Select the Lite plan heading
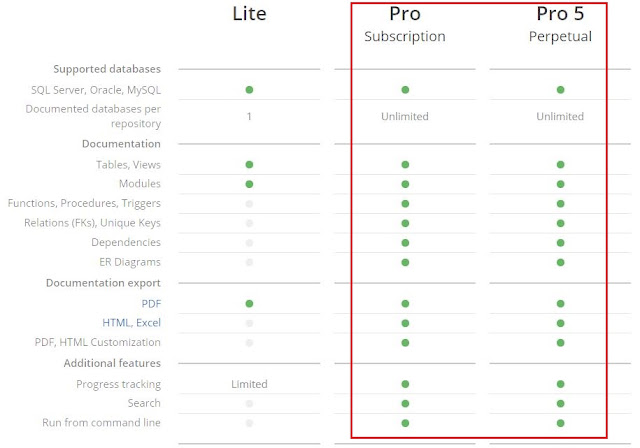Screen dimensions: 640x448 (x=249, y=13)
